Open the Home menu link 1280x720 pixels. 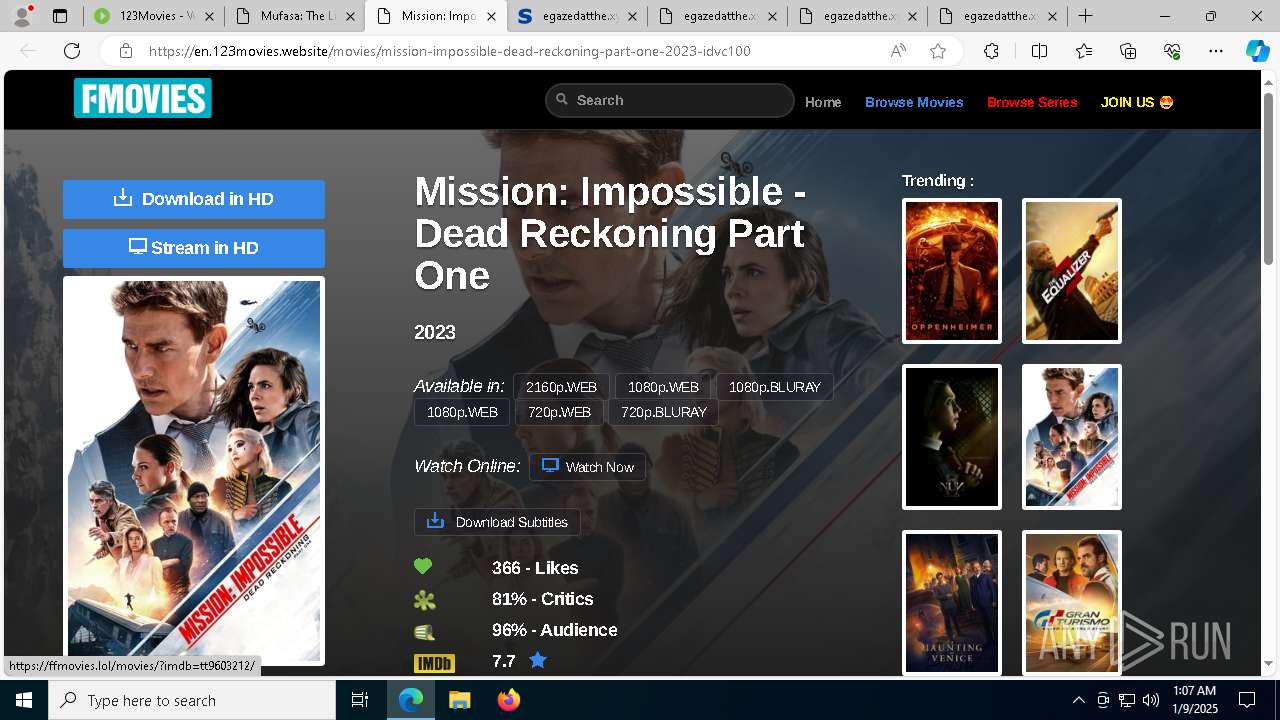click(x=823, y=102)
